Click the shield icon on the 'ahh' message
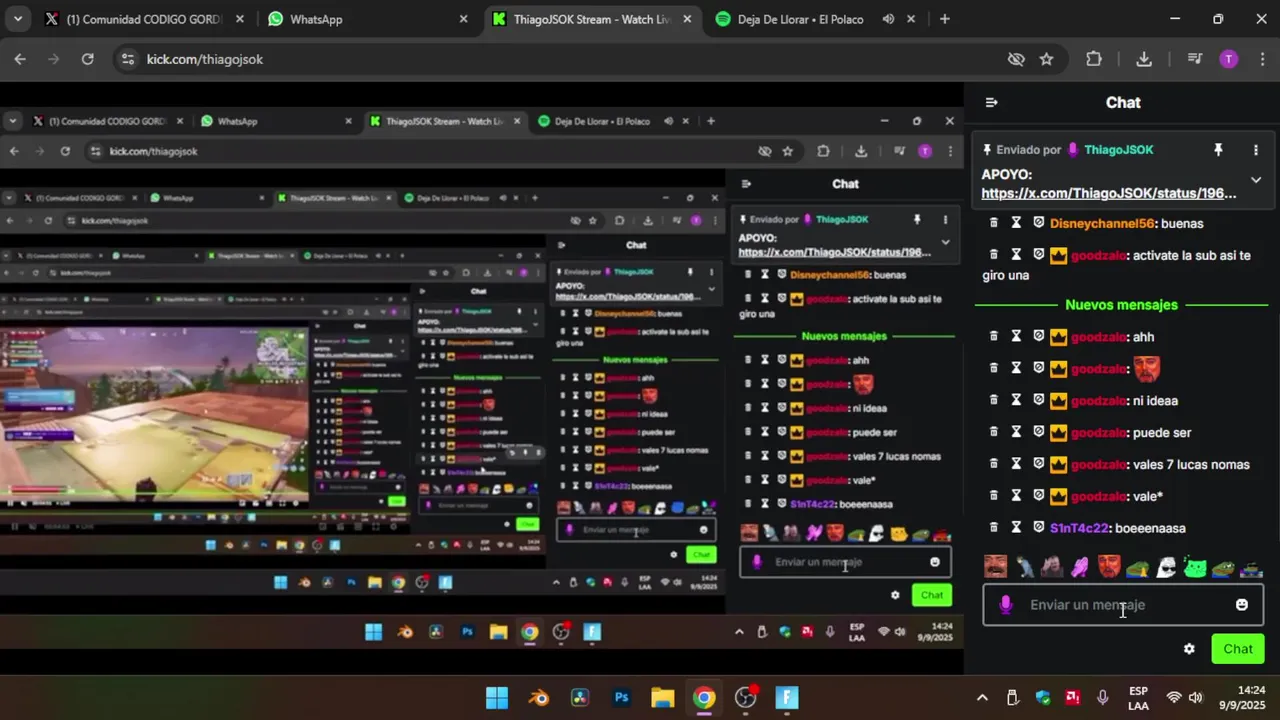 1038,337
